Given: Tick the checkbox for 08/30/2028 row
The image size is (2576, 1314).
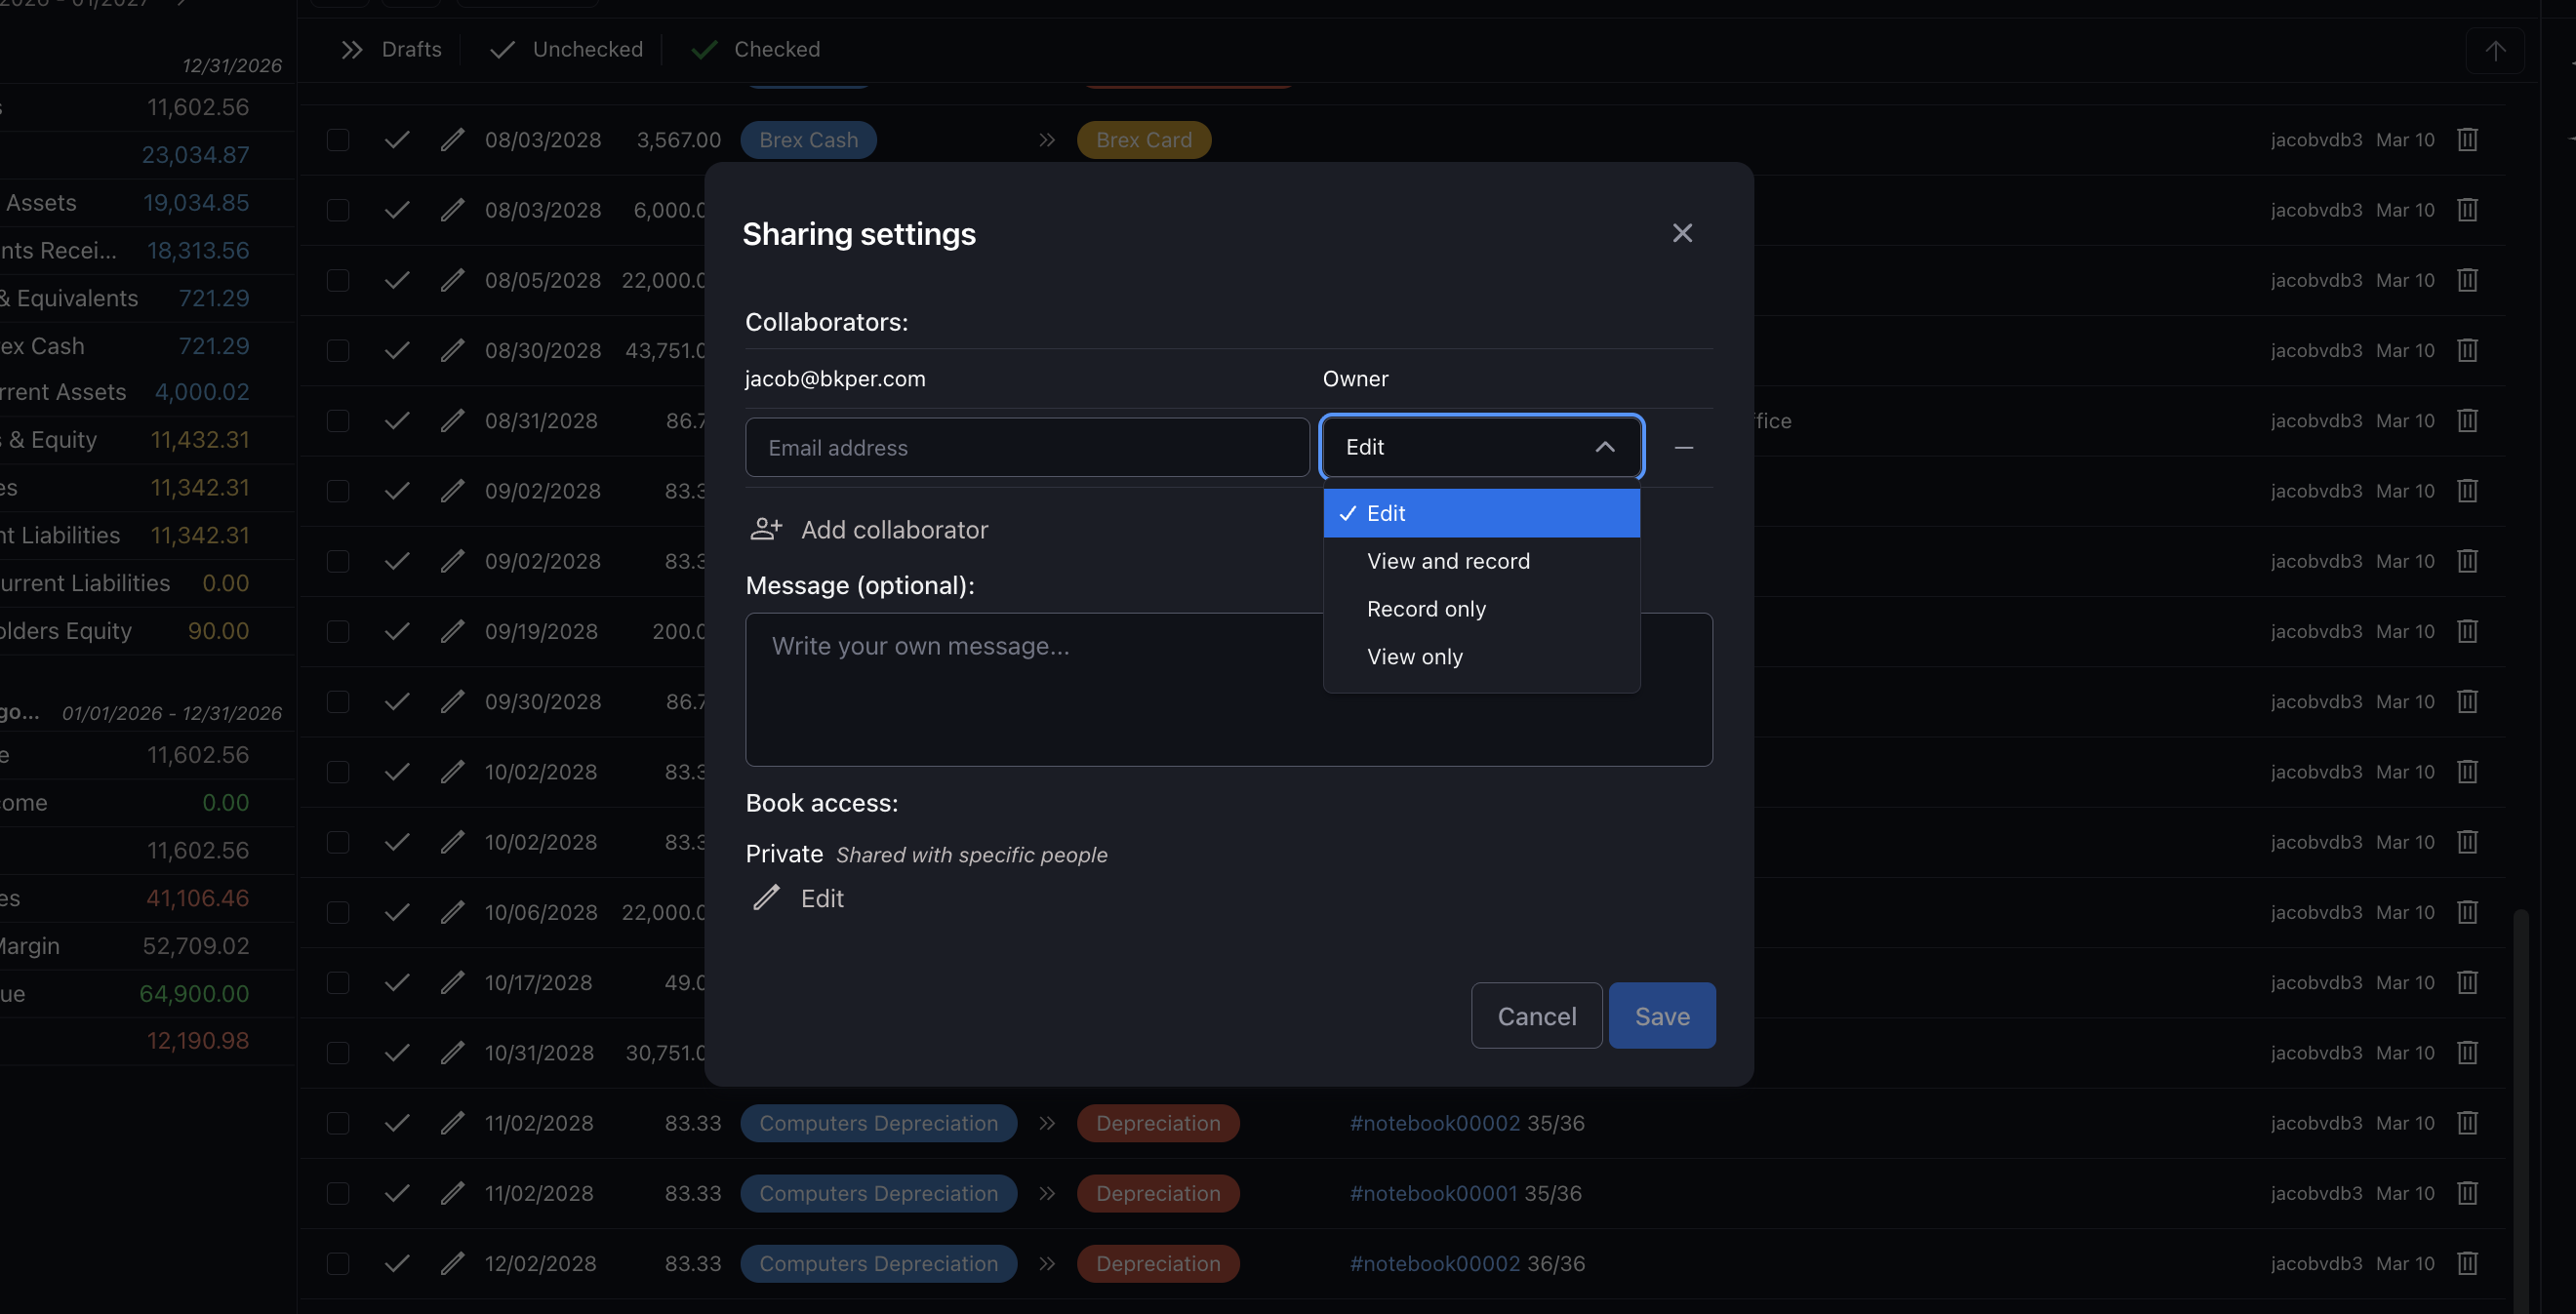Looking at the screenshot, I should [x=338, y=351].
